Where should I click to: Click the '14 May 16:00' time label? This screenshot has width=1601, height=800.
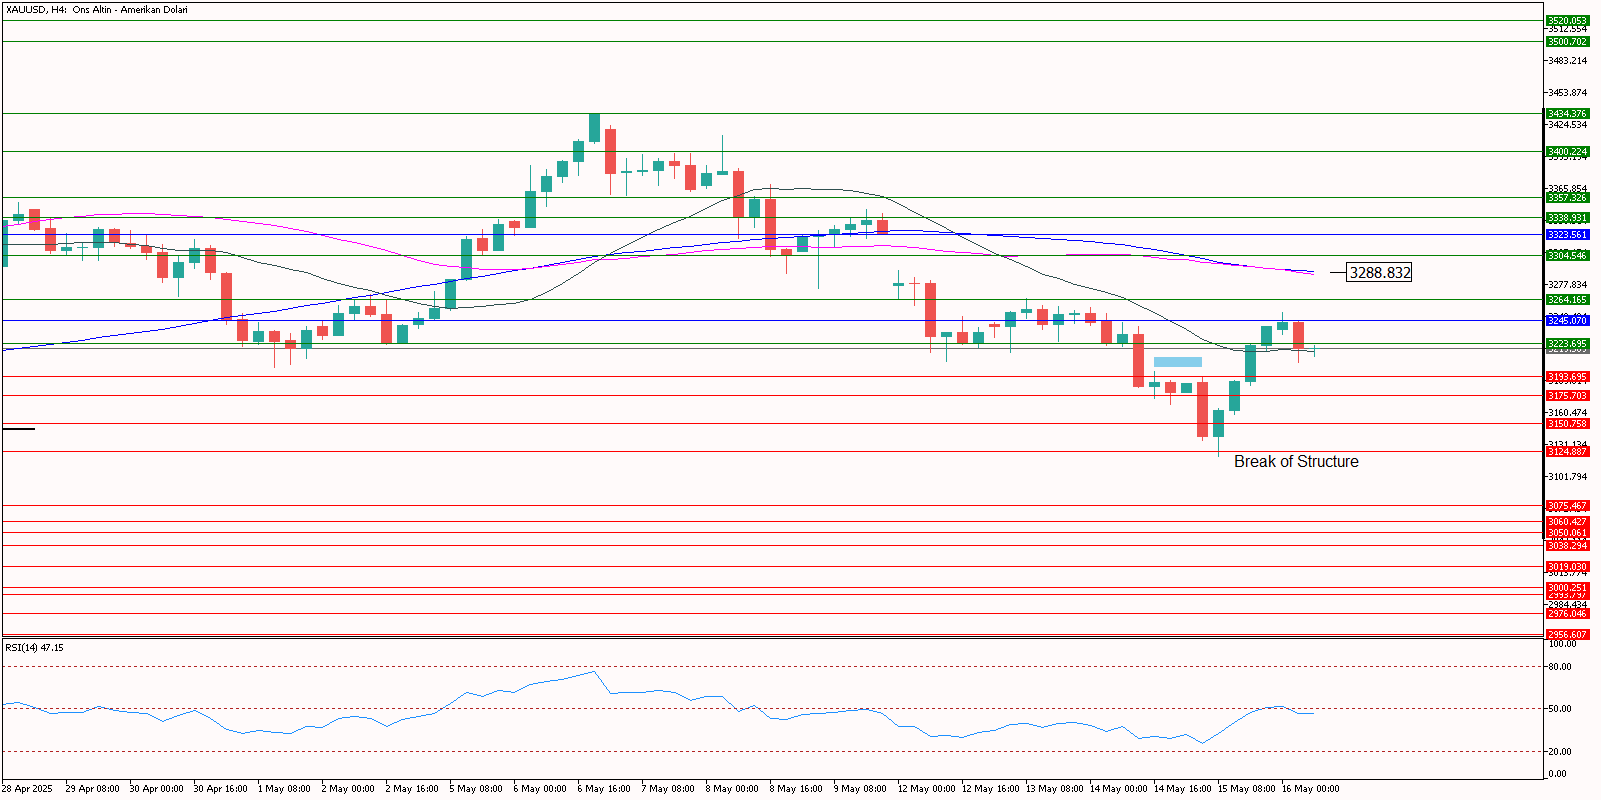[1182, 788]
